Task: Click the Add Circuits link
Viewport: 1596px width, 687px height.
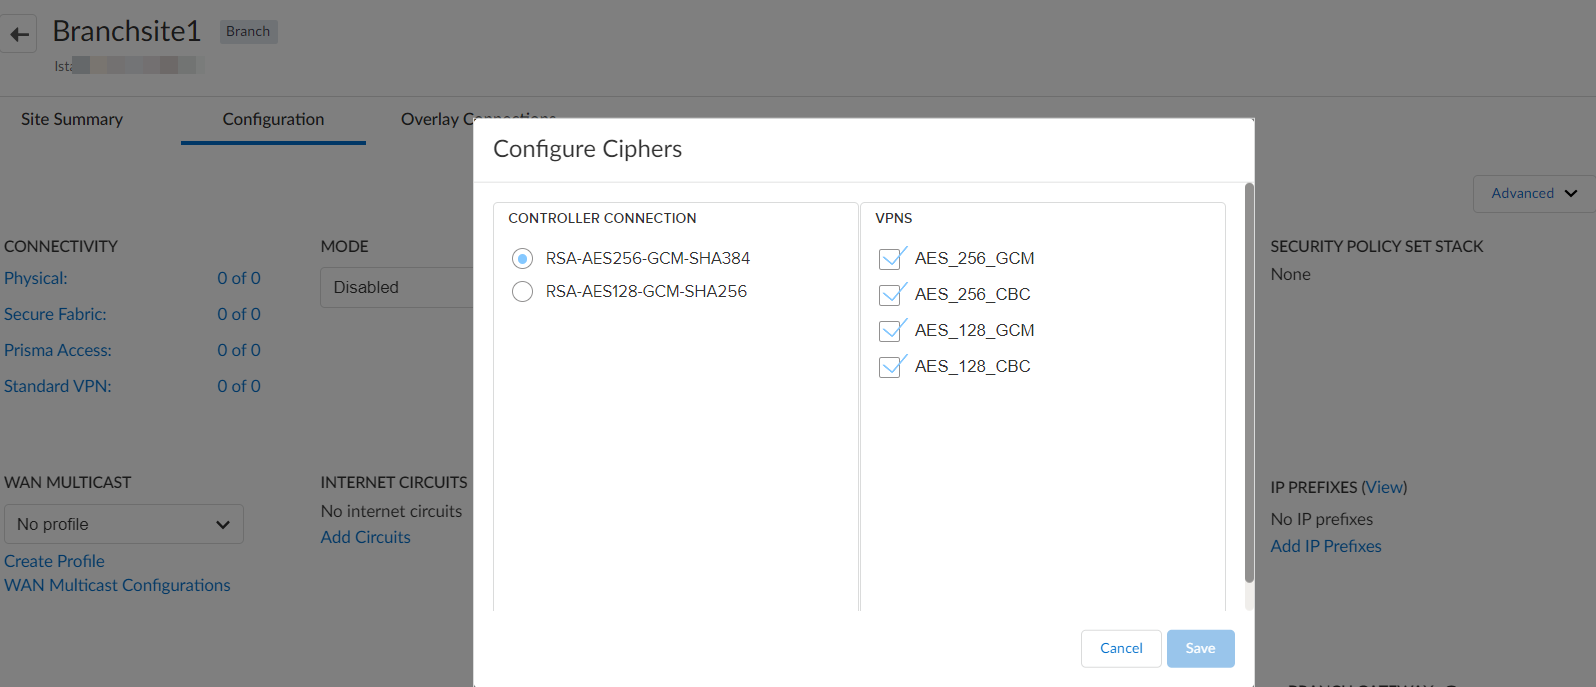Action: click(365, 537)
